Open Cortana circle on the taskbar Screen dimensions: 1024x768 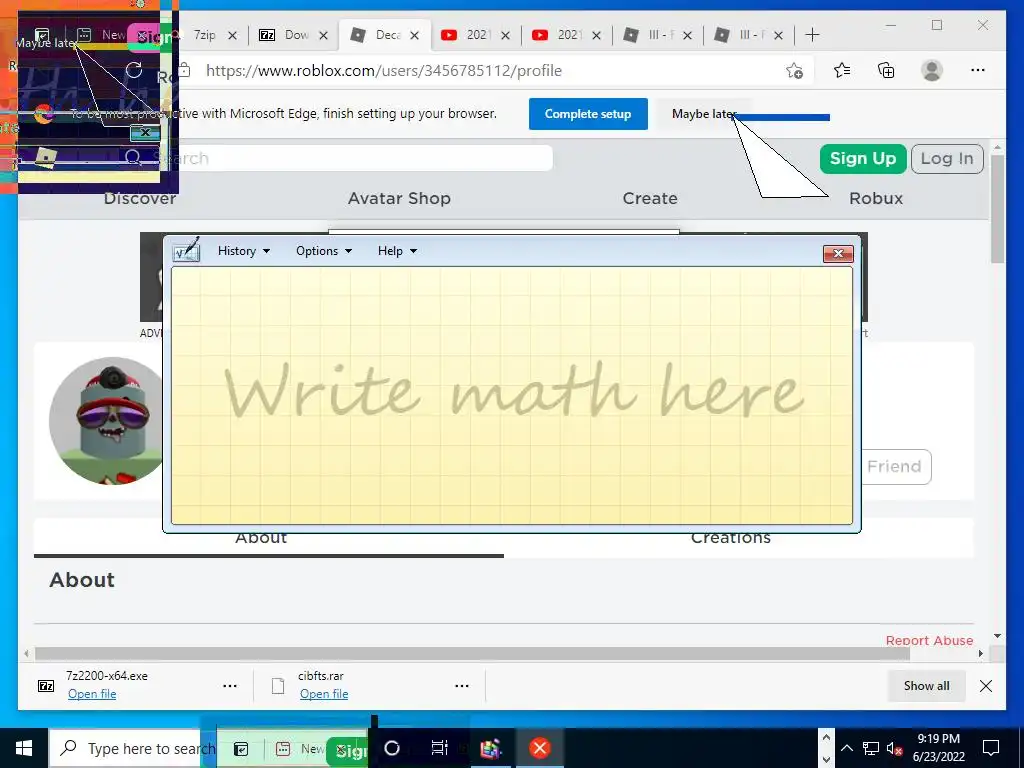pyautogui.click(x=392, y=748)
